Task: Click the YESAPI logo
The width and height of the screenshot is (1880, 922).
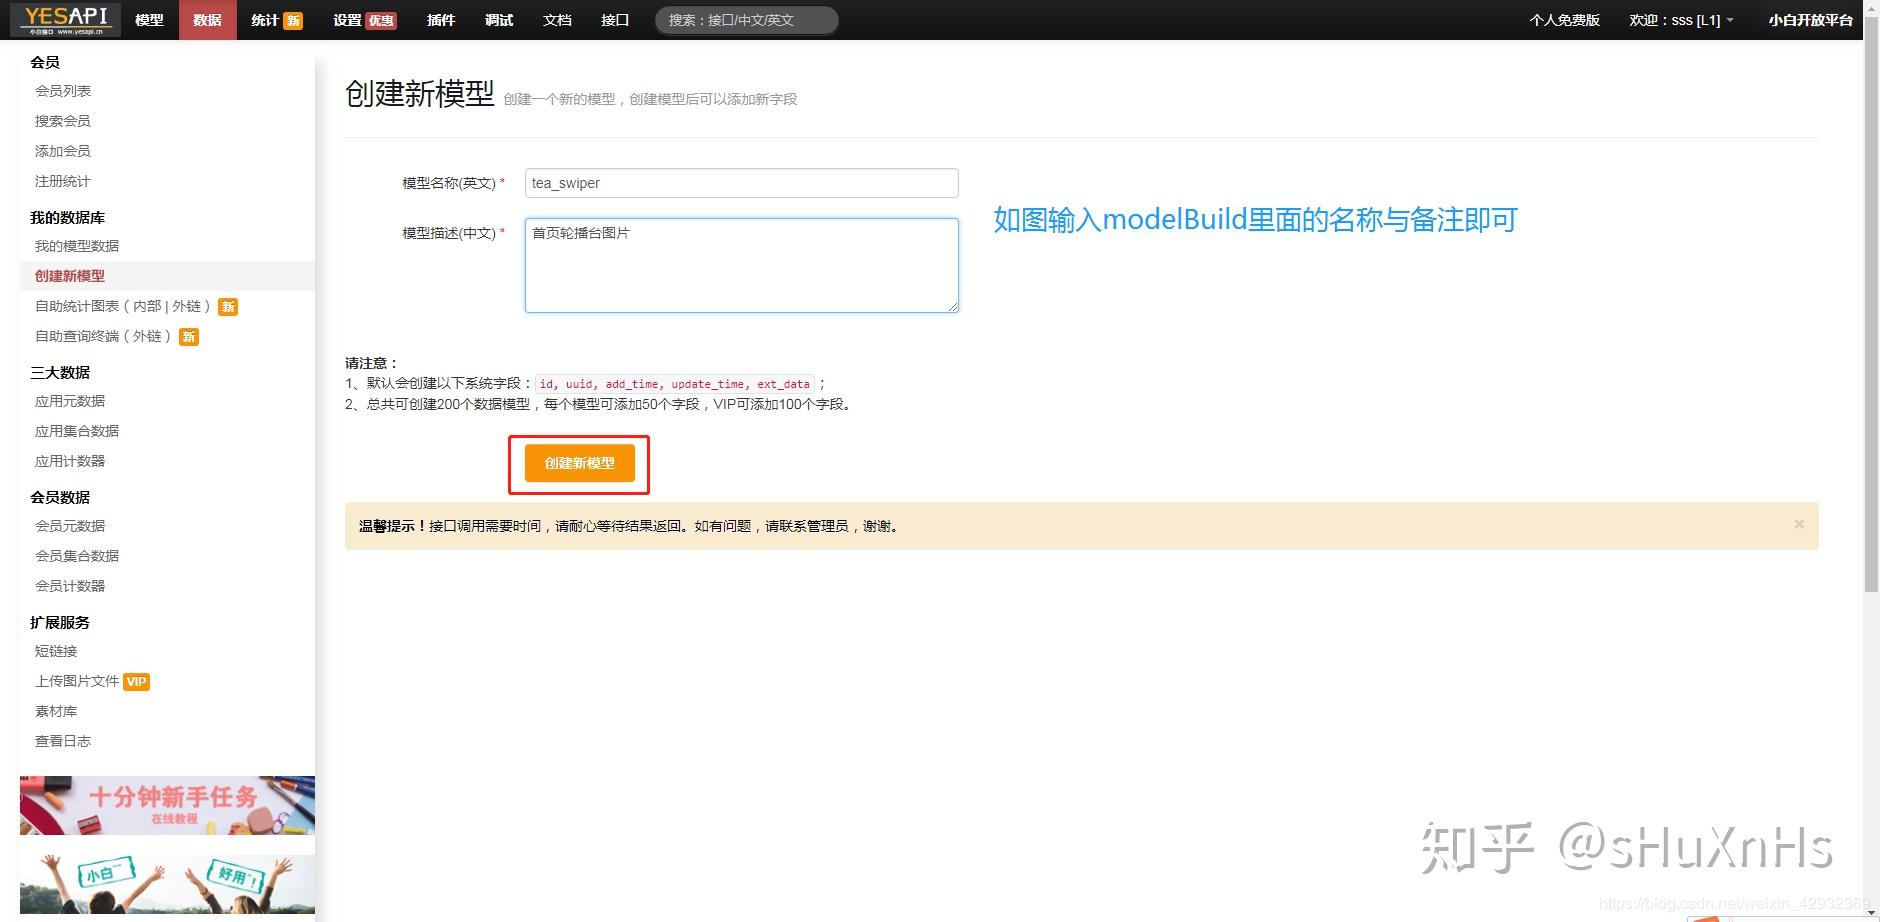Action: [66, 19]
